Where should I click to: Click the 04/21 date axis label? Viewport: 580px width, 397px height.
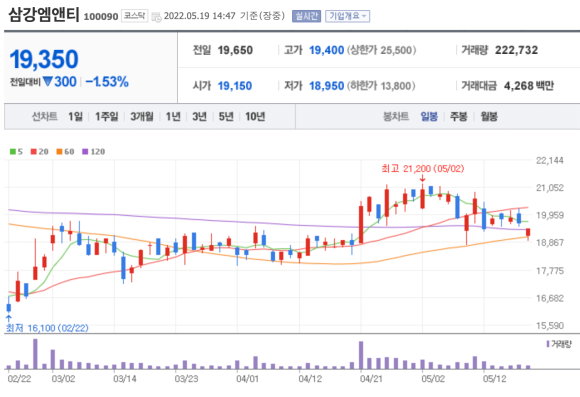(x=371, y=379)
